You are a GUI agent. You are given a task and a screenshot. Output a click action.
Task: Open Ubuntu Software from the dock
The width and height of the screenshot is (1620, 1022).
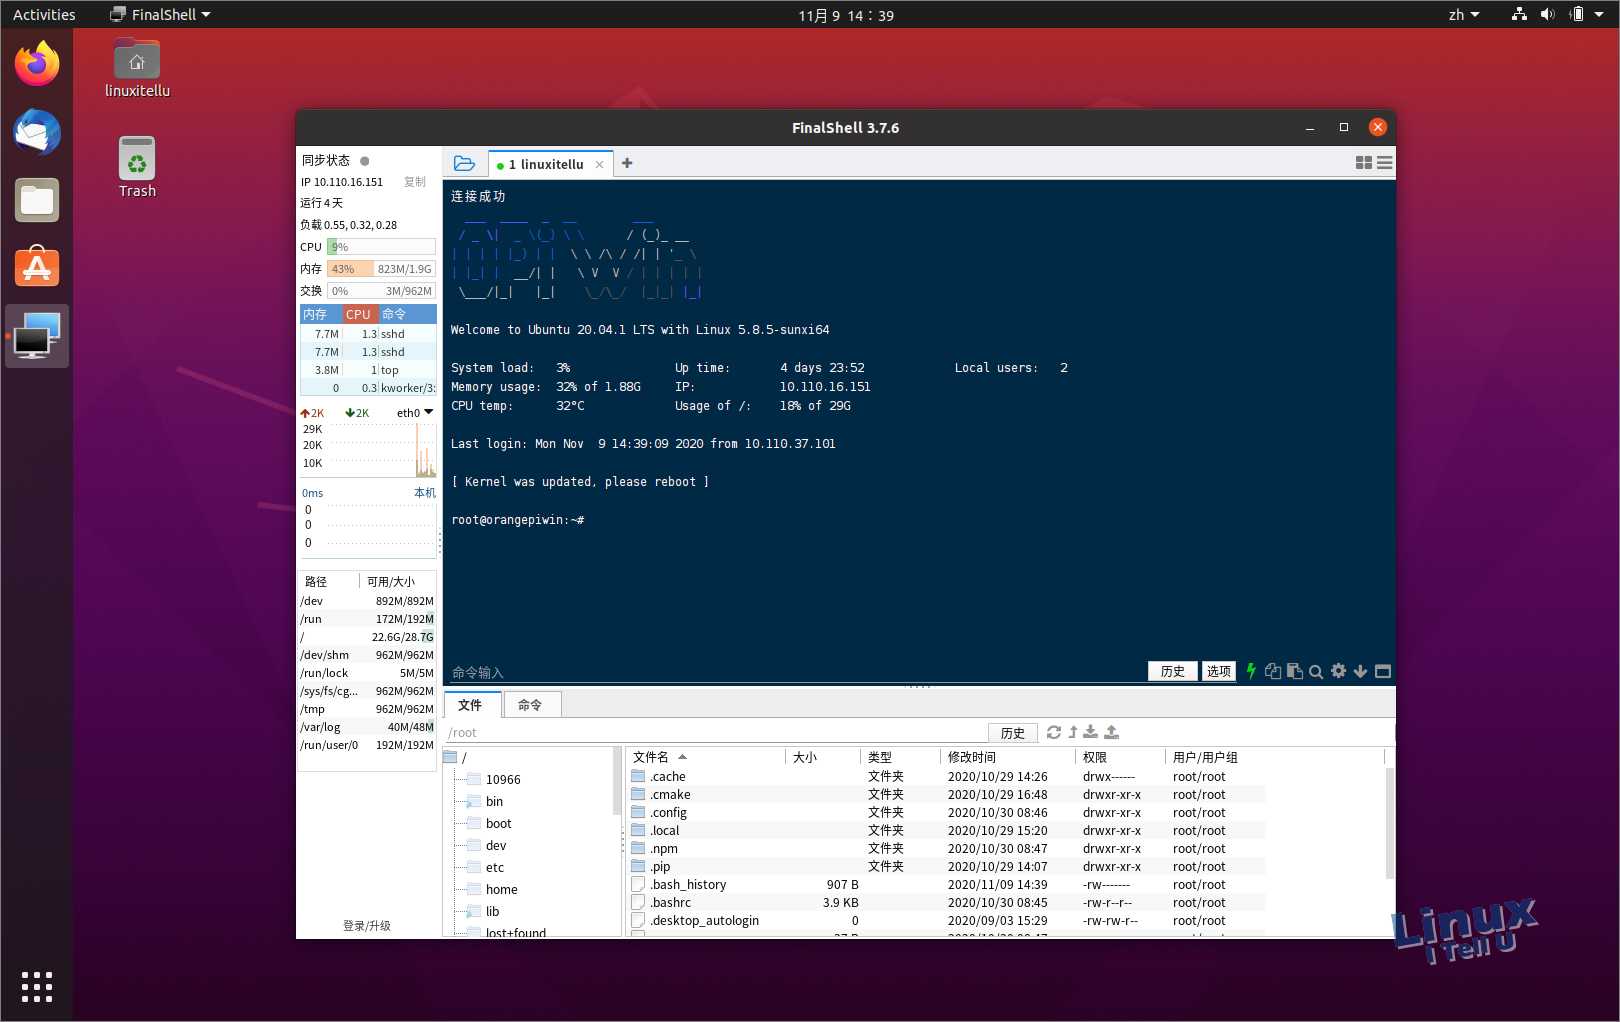click(x=37, y=268)
